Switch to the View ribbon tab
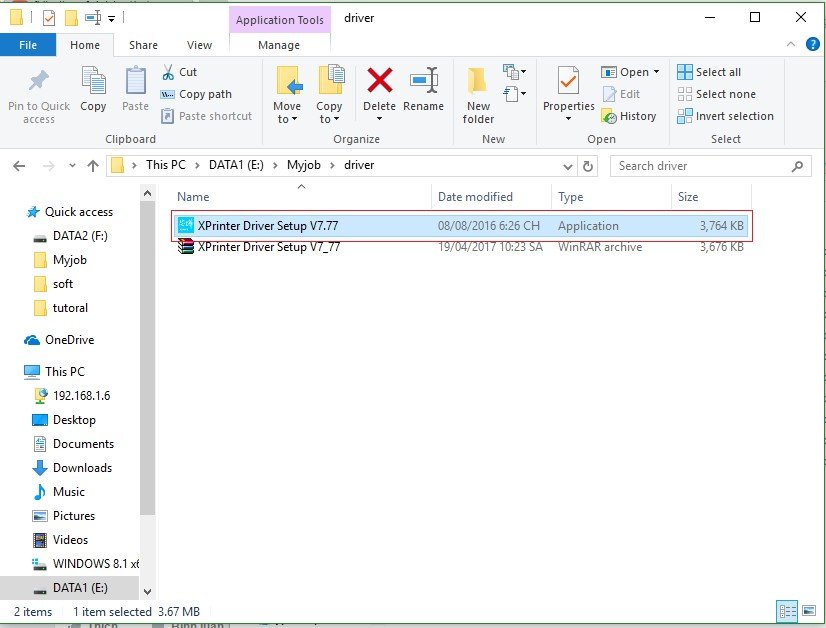 [x=198, y=45]
